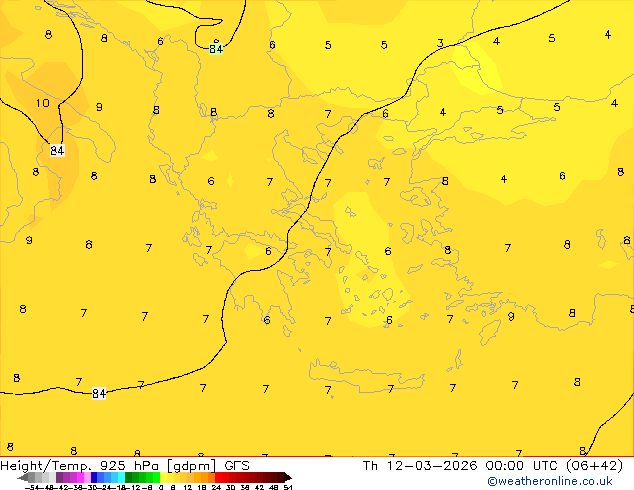
Task: Click the legend scale label 0
Action: tap(161, 488)
